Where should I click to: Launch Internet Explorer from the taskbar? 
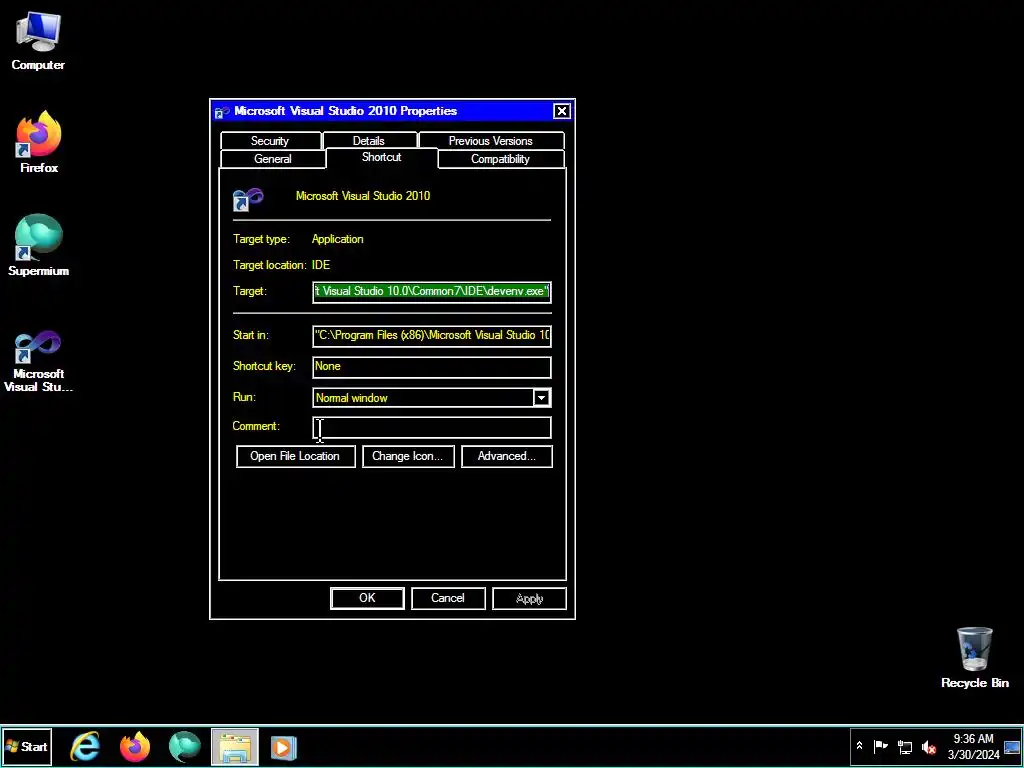pyautogui.click(x=86, y=746)
